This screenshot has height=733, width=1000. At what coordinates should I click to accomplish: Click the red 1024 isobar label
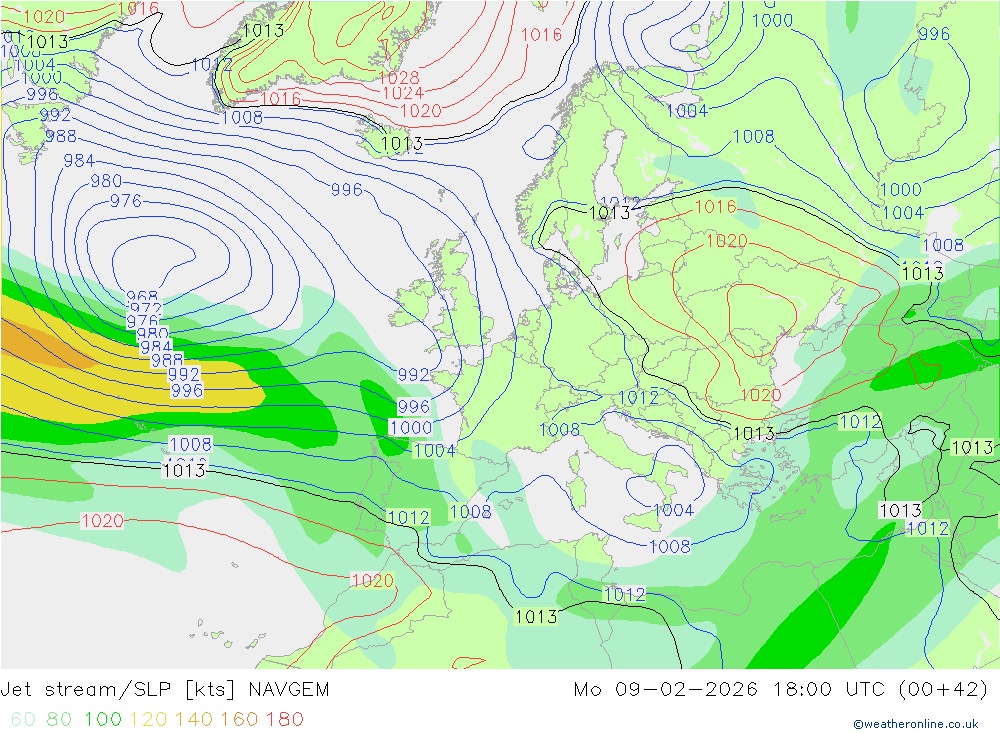(x=403, y=93)
